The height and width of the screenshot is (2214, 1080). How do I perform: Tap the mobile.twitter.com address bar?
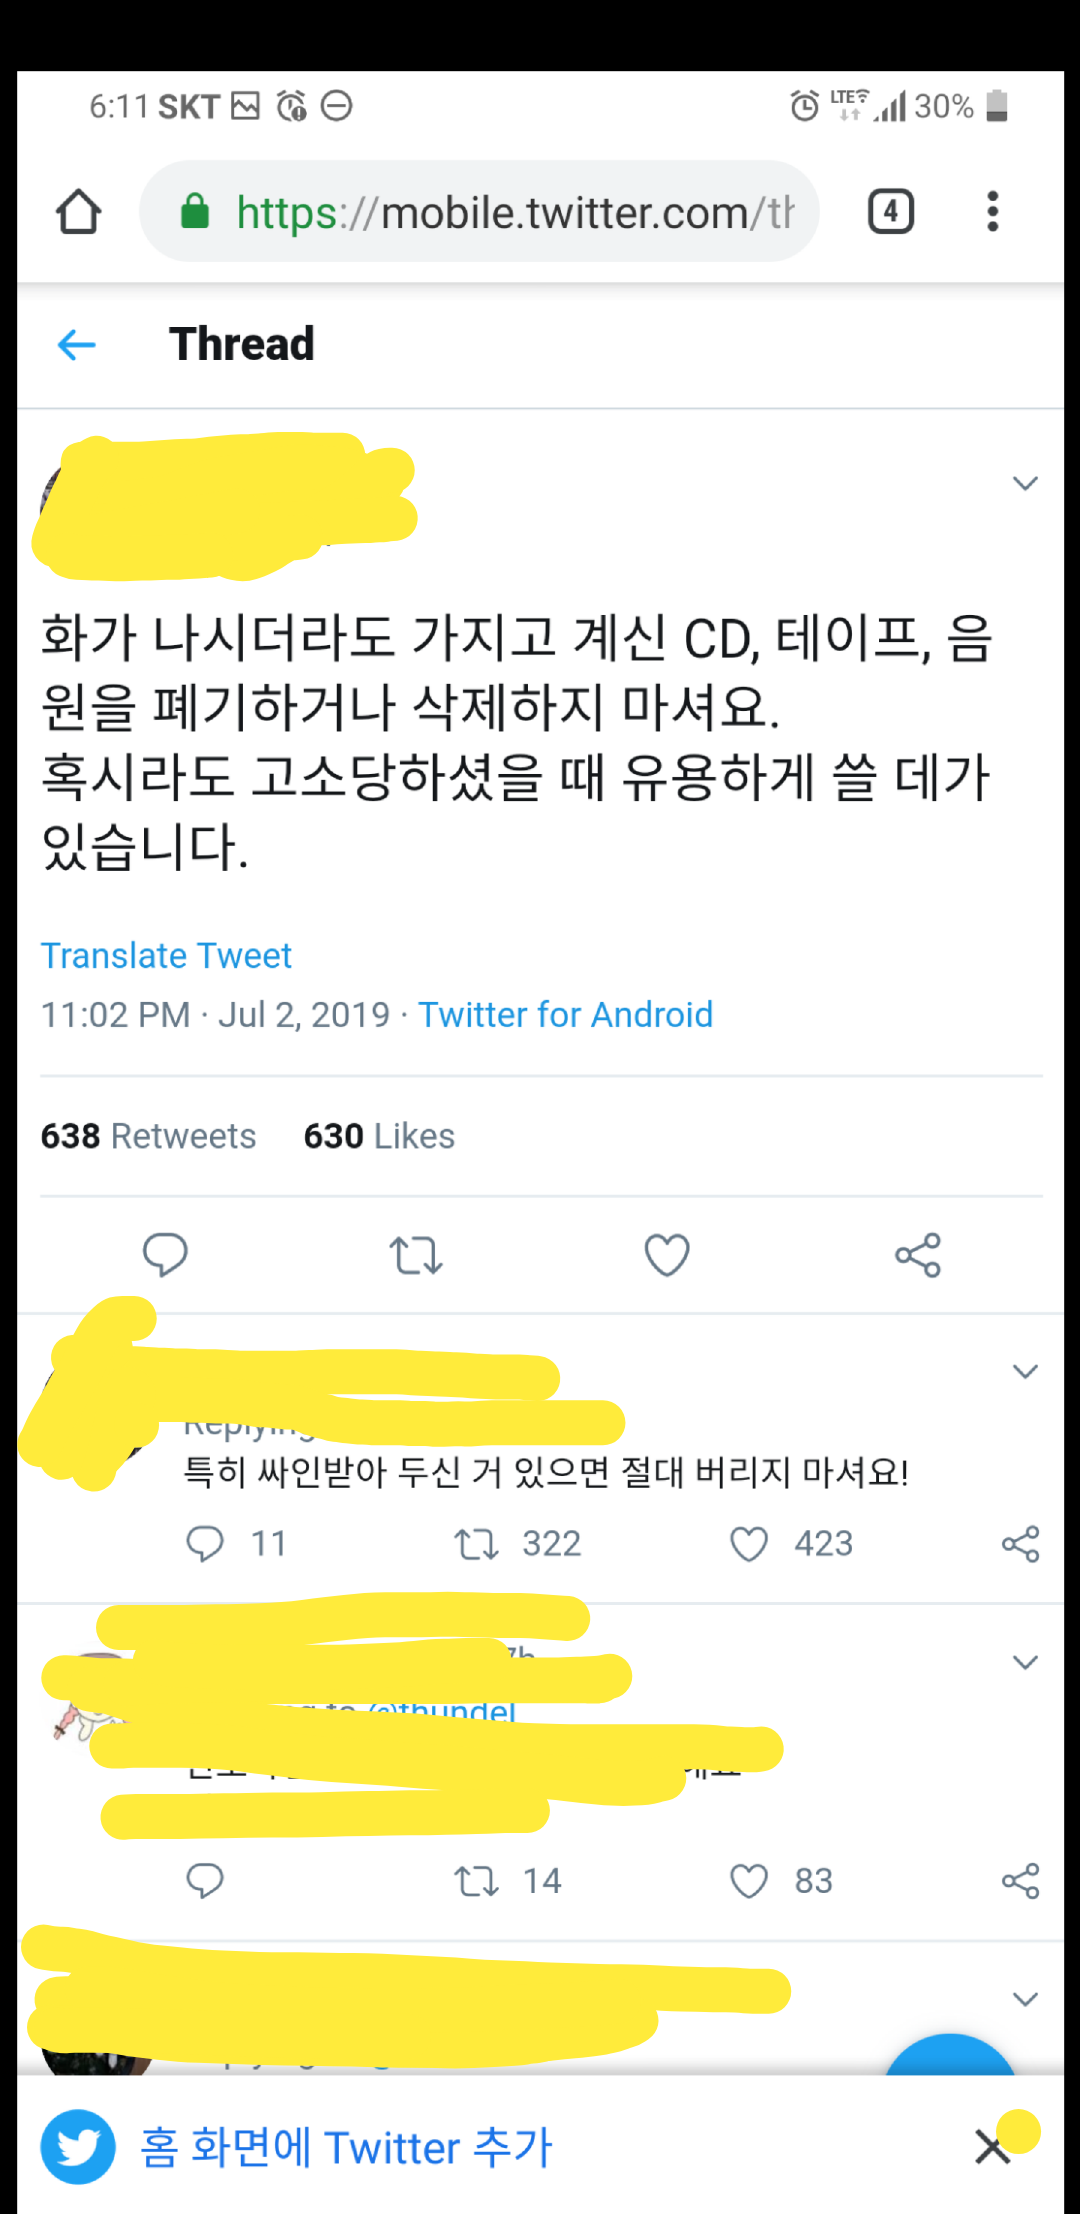(479, 211)
